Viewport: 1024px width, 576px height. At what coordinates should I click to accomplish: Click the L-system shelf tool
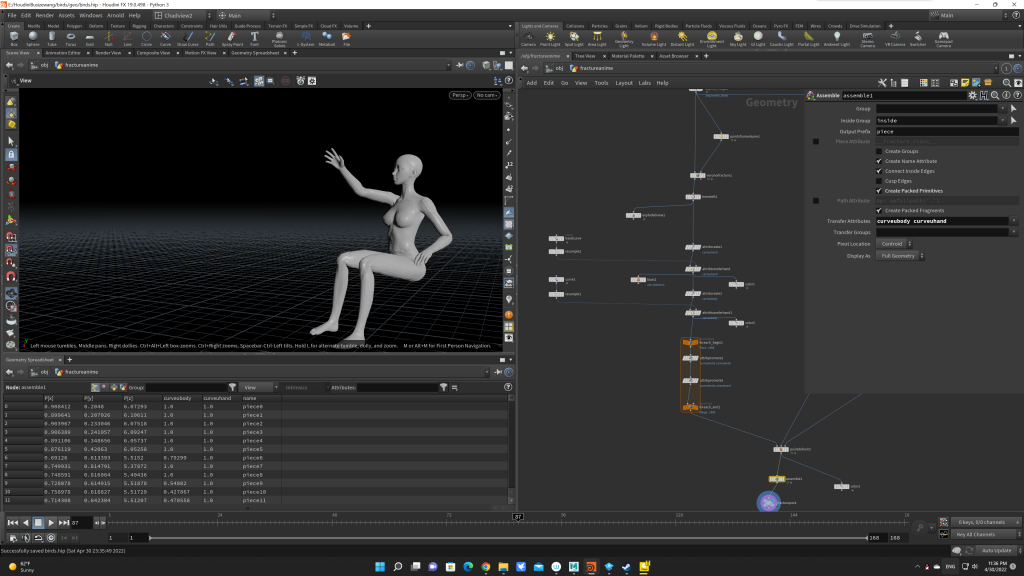(x=306, y=38)
